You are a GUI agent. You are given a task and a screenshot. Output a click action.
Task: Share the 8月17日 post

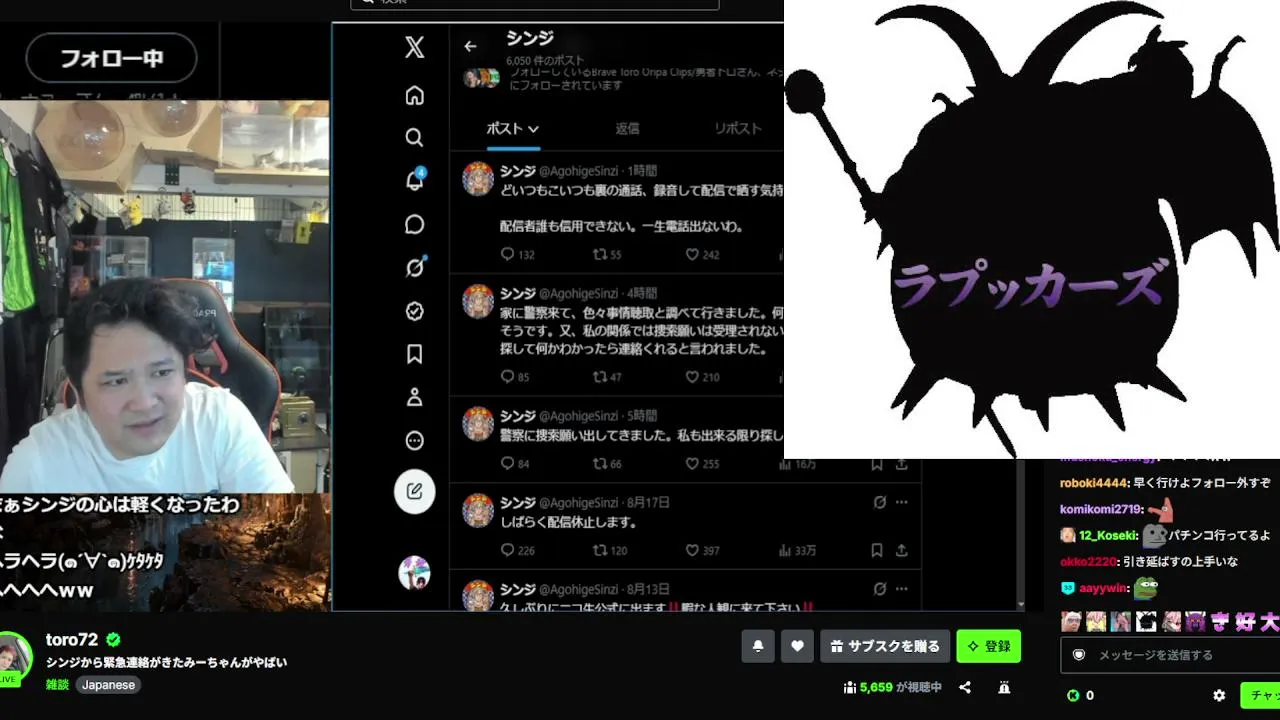click(901, 550)
